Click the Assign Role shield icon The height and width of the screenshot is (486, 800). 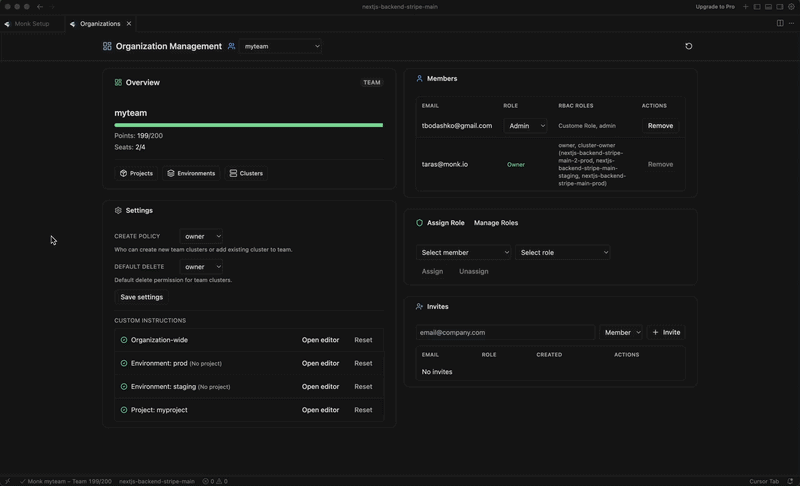pyautogui.click(x=419, y=223)
